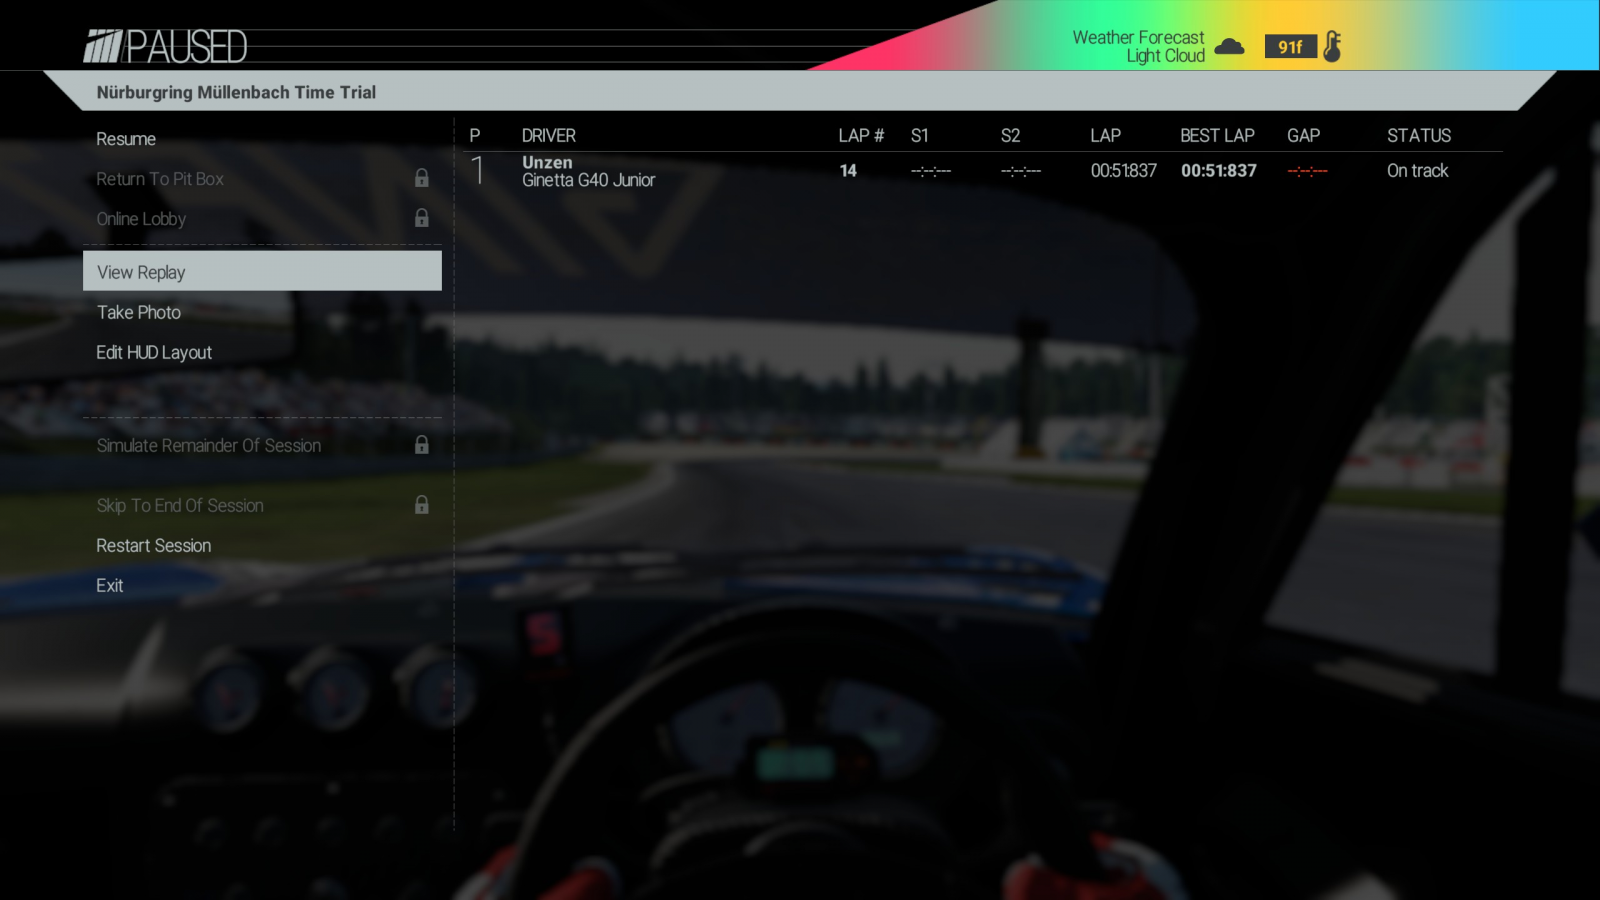Click the cloud weather forecast icon
This screenshot has width=1600, height=900.
[x=1229, y=47]
